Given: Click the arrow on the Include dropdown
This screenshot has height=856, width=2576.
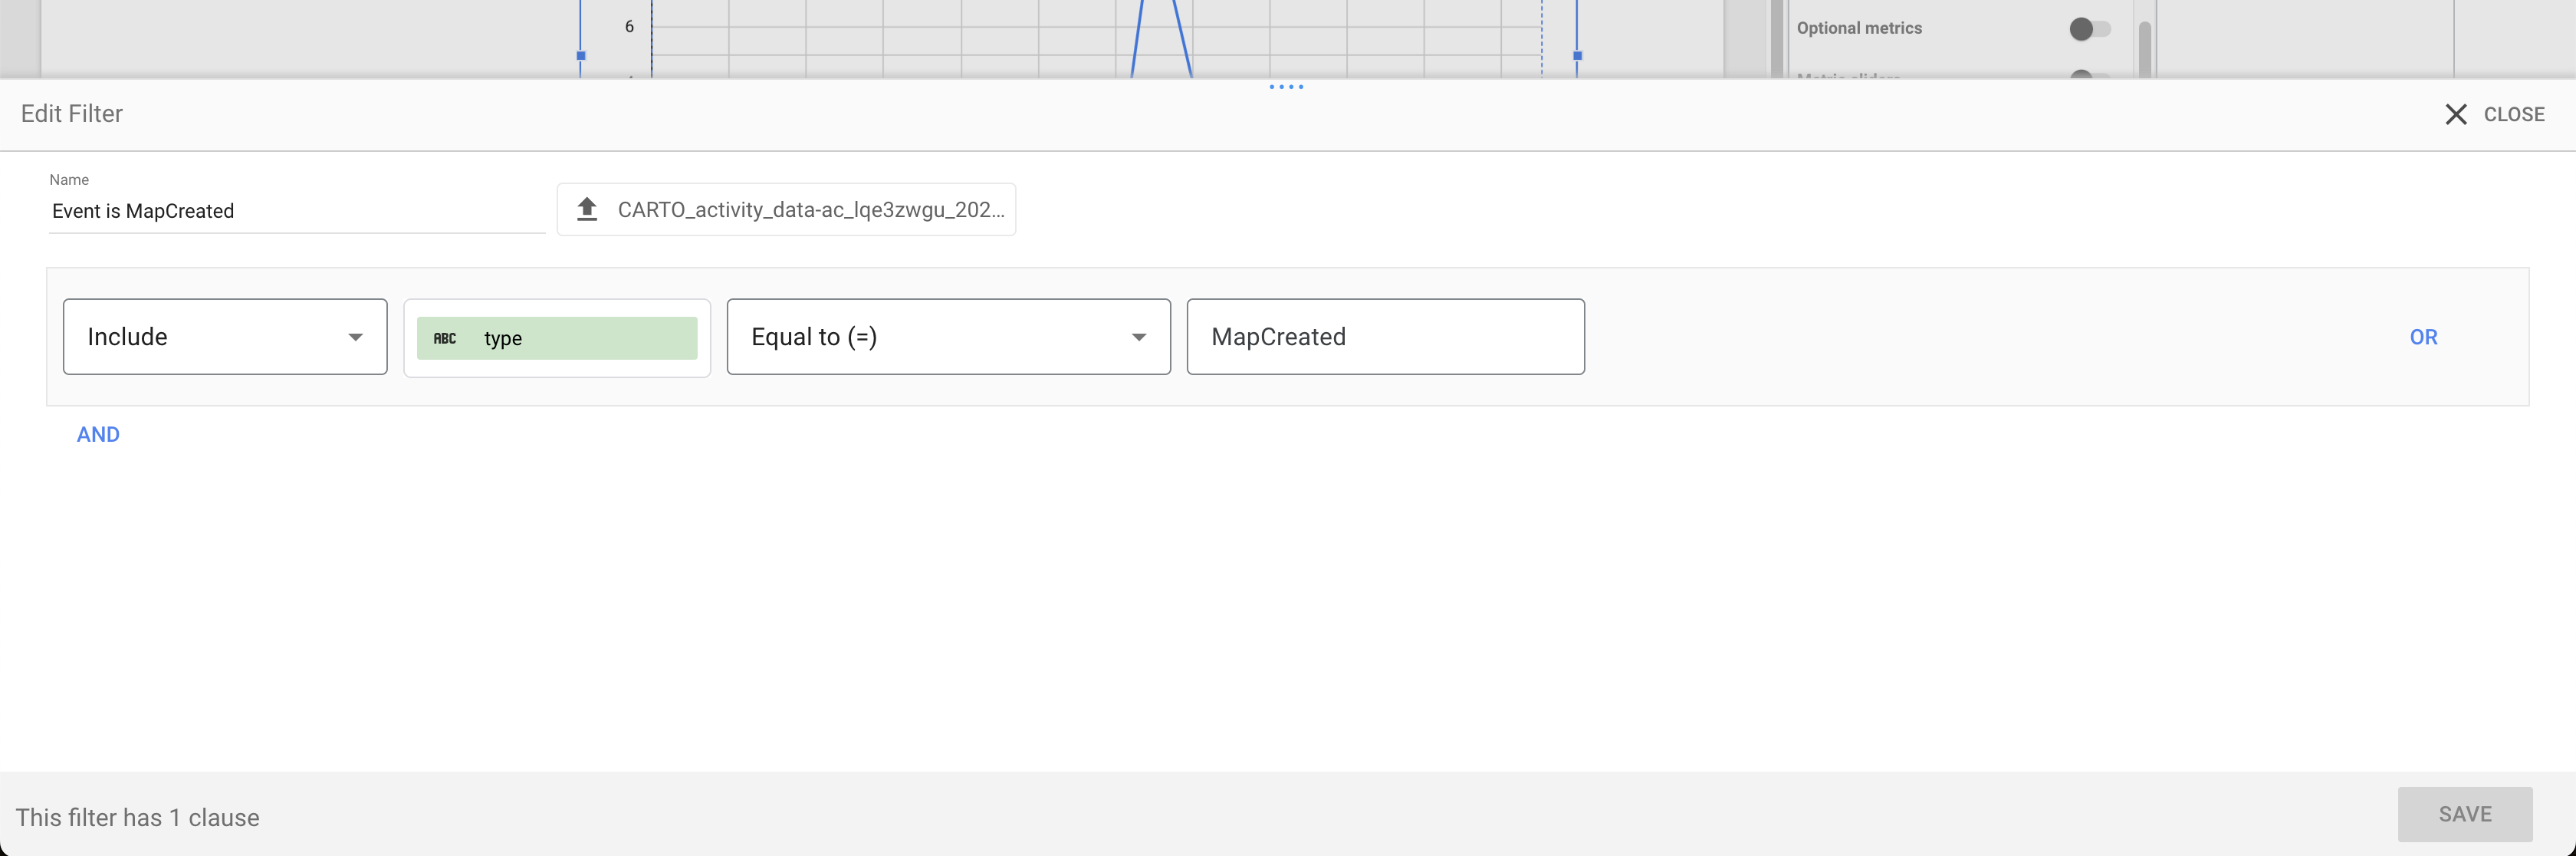Looking at the screenshot, I should (x=355, y=337).
